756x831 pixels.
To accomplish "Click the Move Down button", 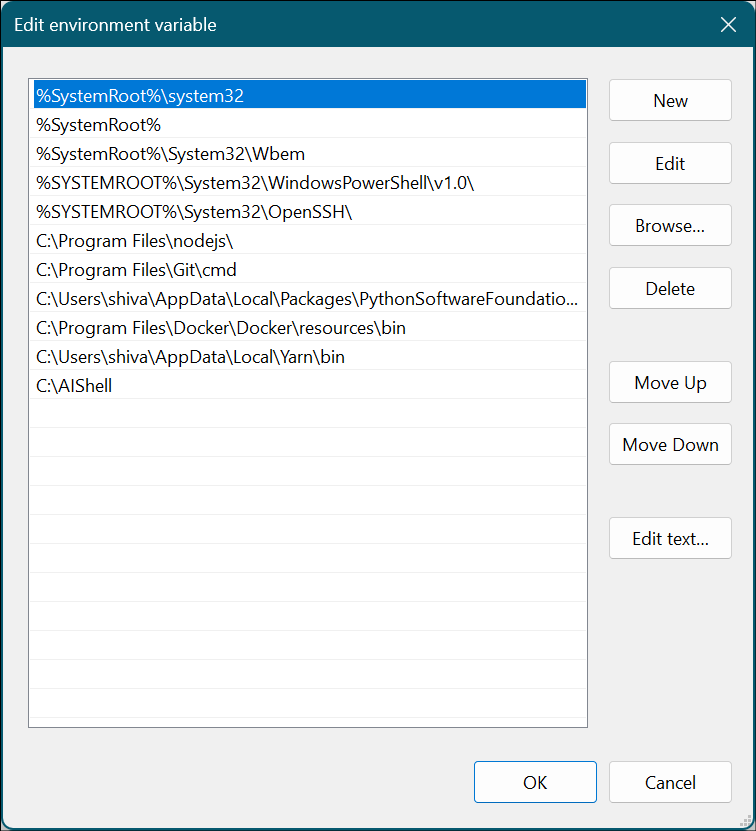I will [x=670, y=445].
